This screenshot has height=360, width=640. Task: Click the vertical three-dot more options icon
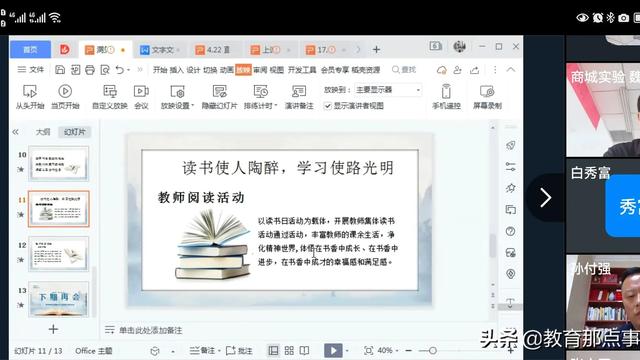[495, 70]
